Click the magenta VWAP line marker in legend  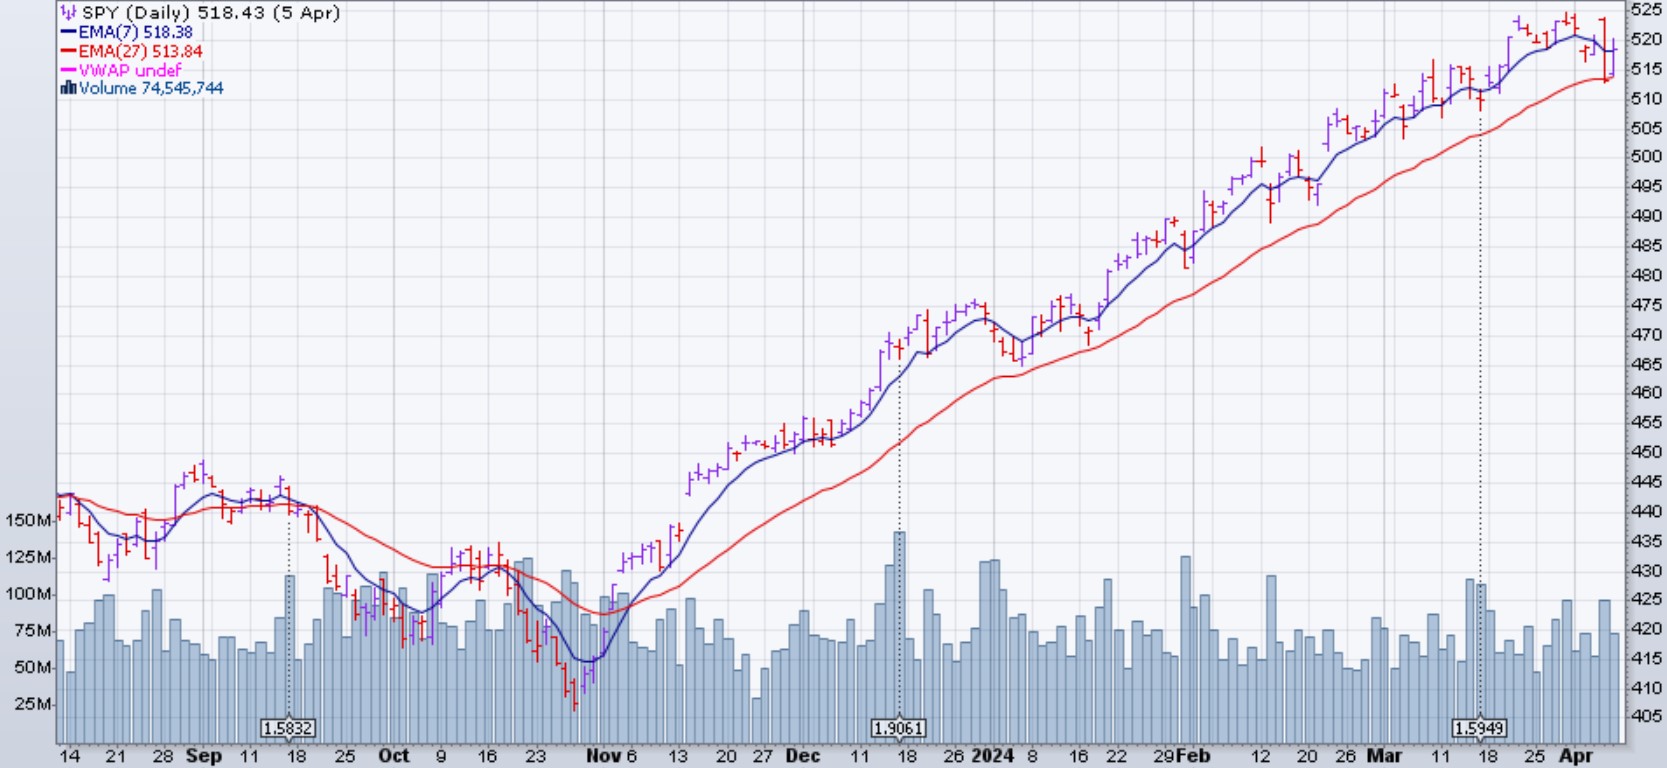[x=68, y=70]
